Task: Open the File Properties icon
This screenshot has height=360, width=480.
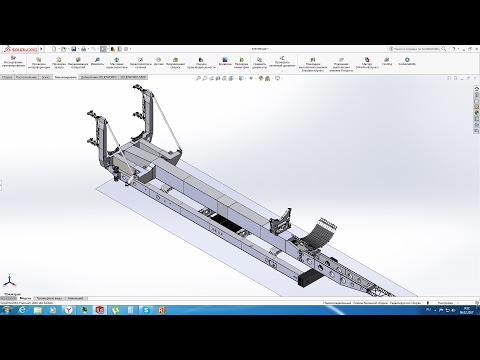Action: tap(119, 49)
